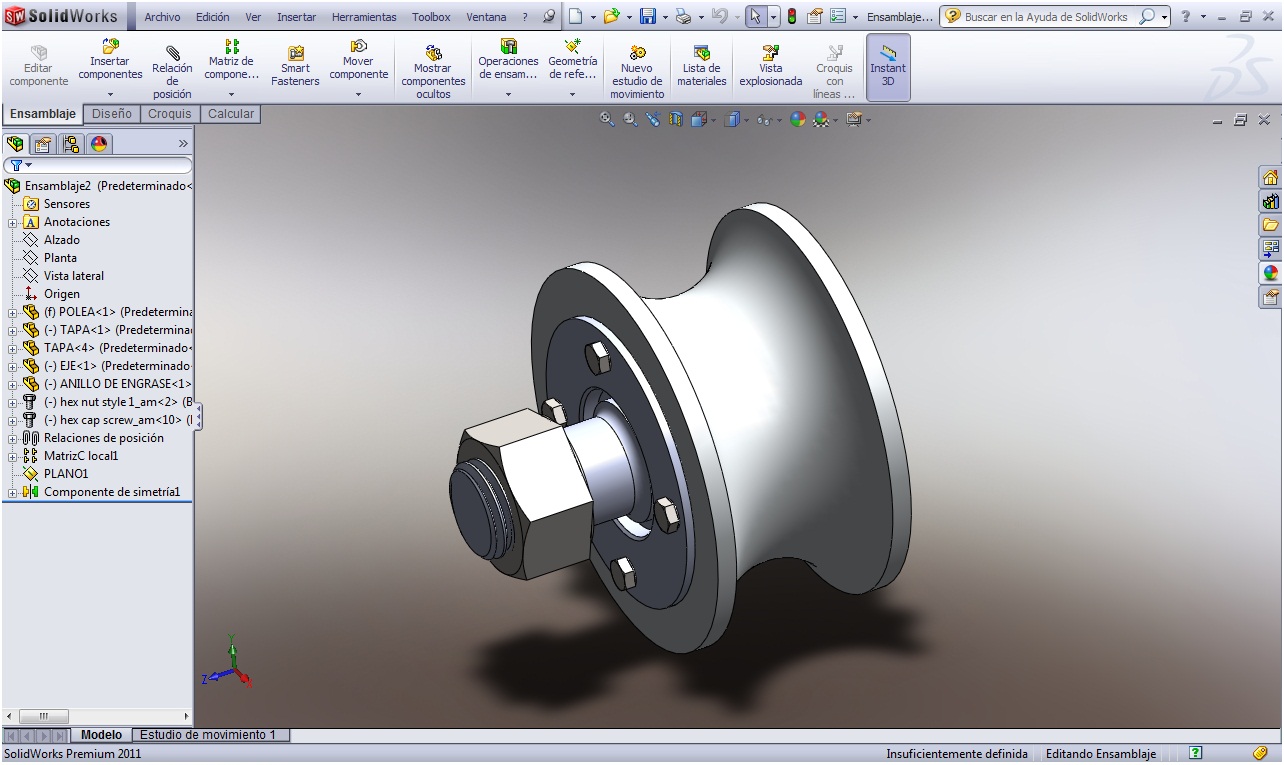
Task: Expand FeatureManager panel chevron arrows
Action: coord(183,143)
